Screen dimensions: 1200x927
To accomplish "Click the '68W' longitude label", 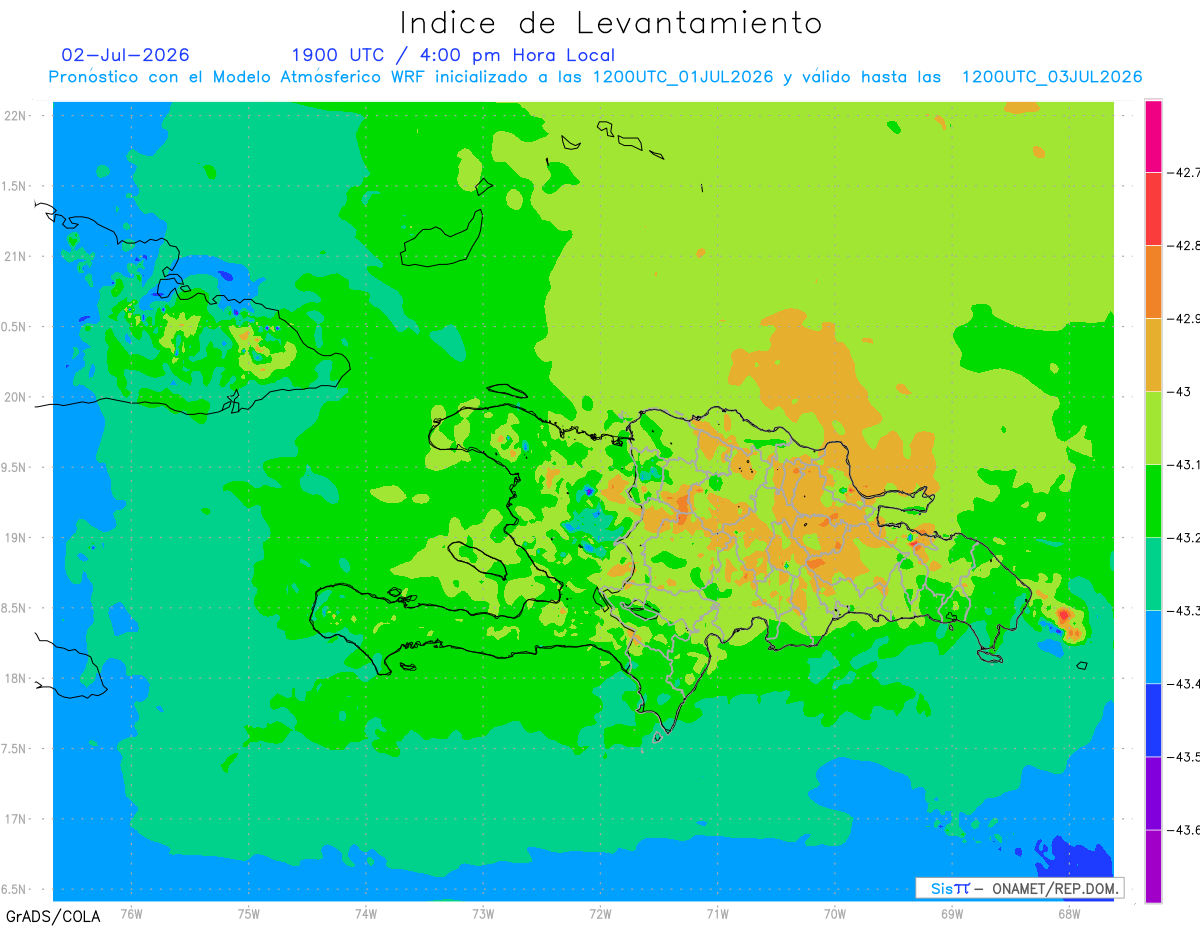I will 1069,913.
